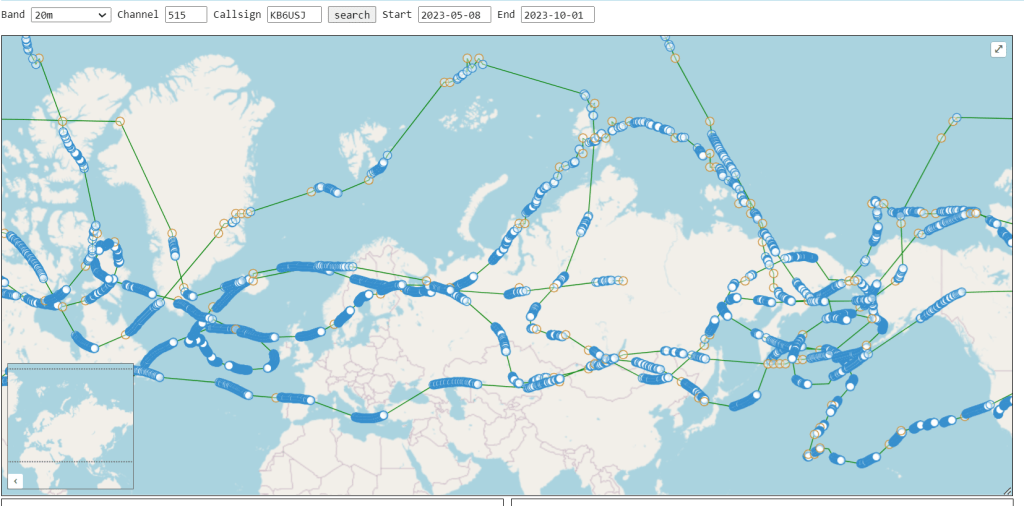This screenshot has height=506, width=1024.
Task: Click the Start date field 2023-05-08
Action: point(454,15)
